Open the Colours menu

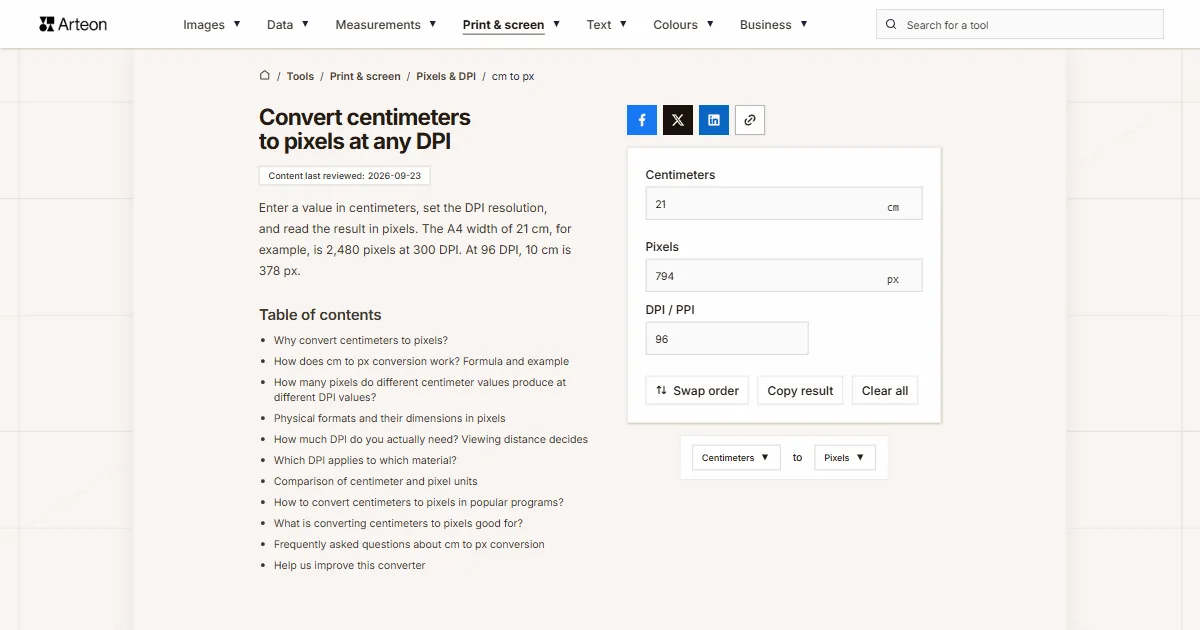[684, 25]
